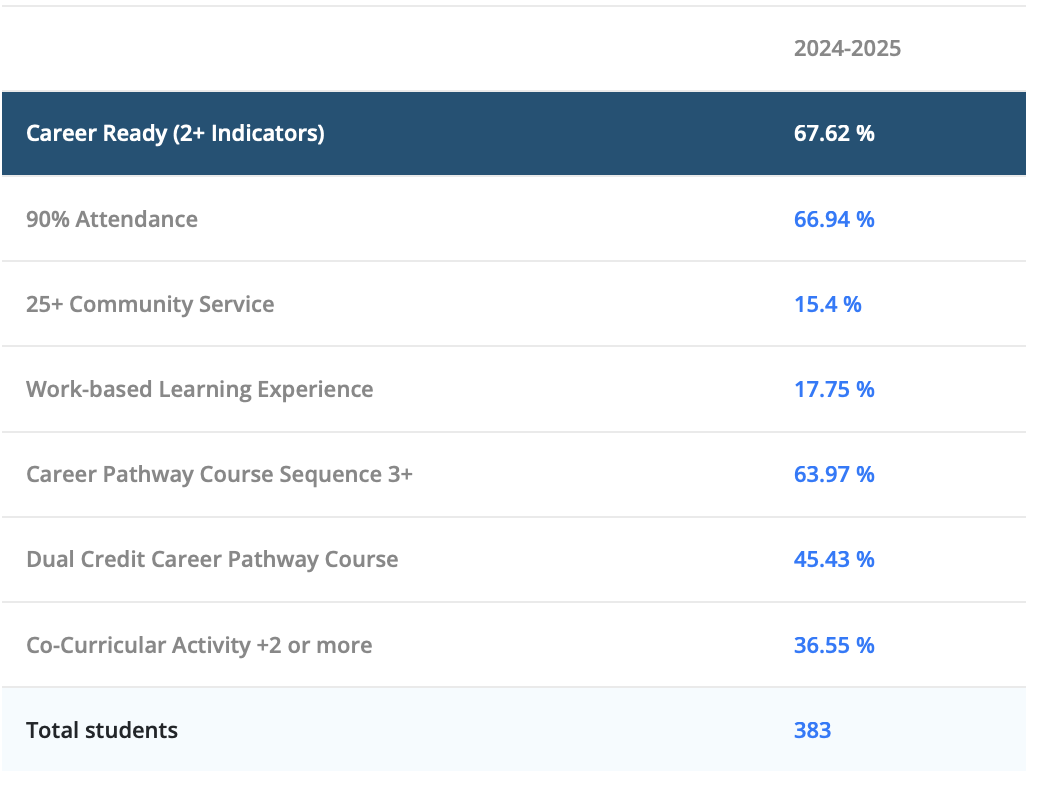The height and width of the screenshot is (804, 1040).
Task: Click the Total students row label
Action: click(x=102, y=730)
